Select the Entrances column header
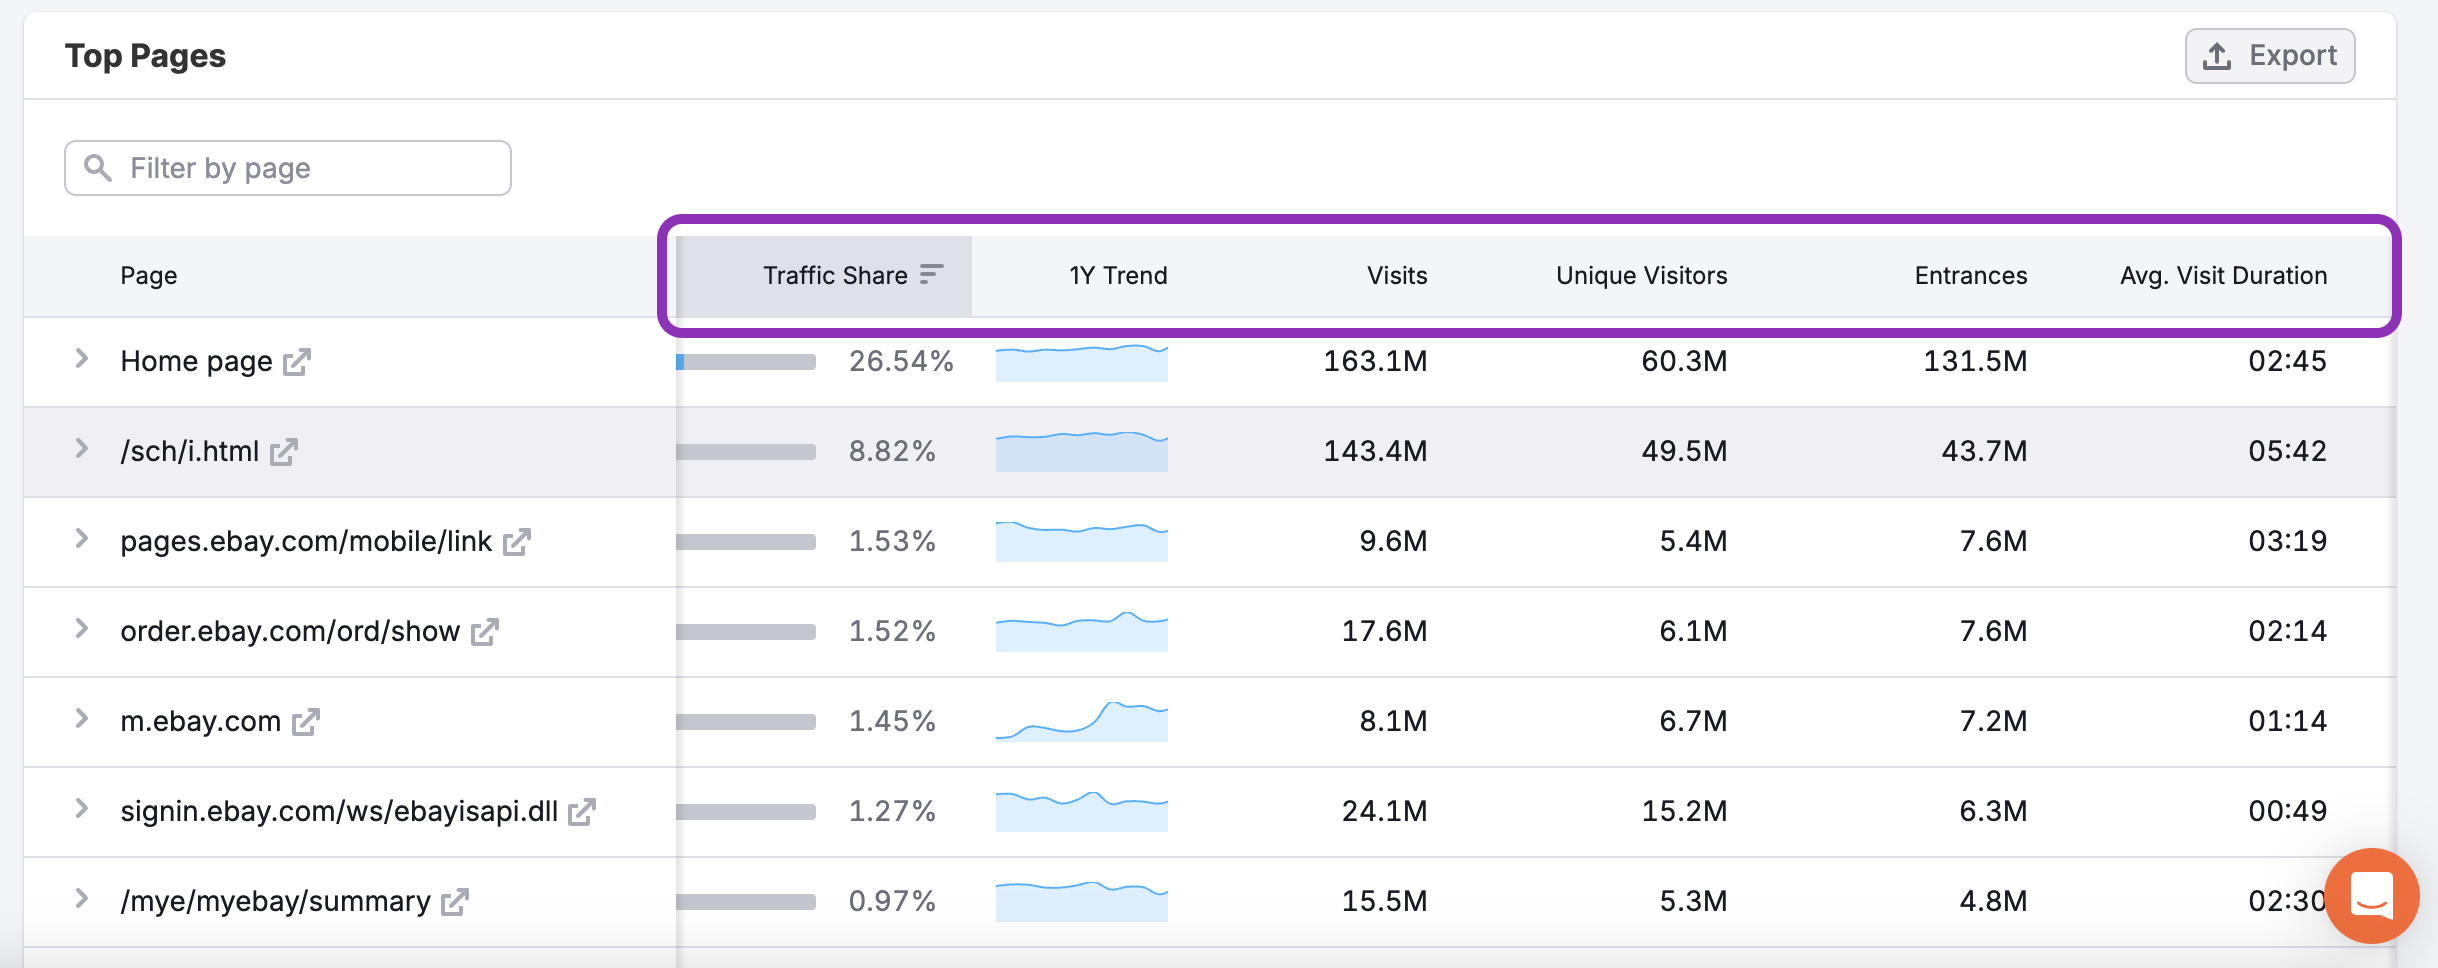2438x968 pixels. (1970, 275)
